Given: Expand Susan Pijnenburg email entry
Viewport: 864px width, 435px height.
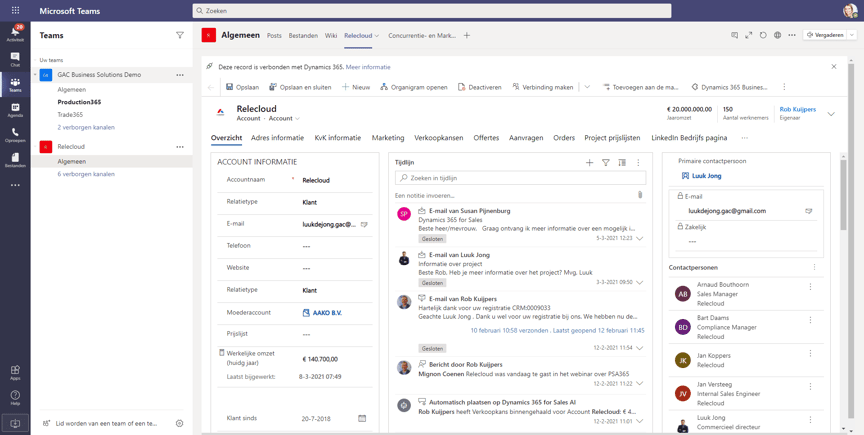Looking at the screenshot, I should click(639, 239).
